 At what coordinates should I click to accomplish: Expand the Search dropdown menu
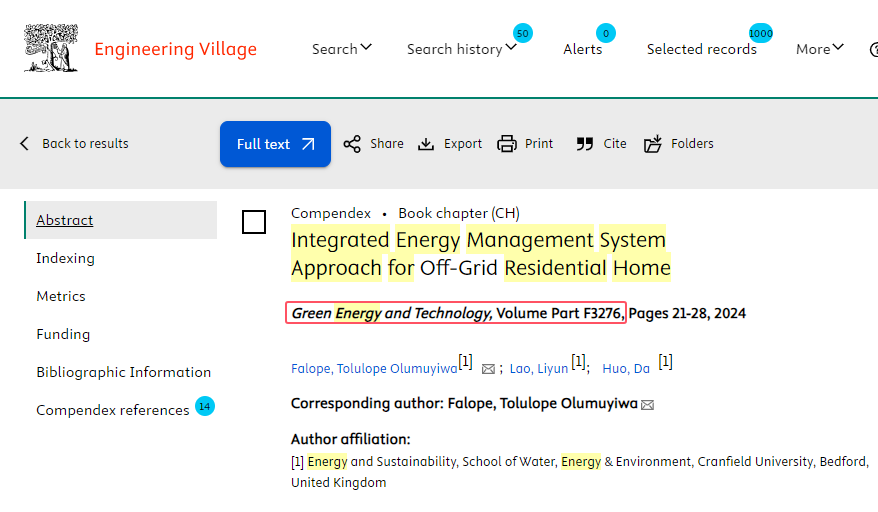tap(341, 49)
